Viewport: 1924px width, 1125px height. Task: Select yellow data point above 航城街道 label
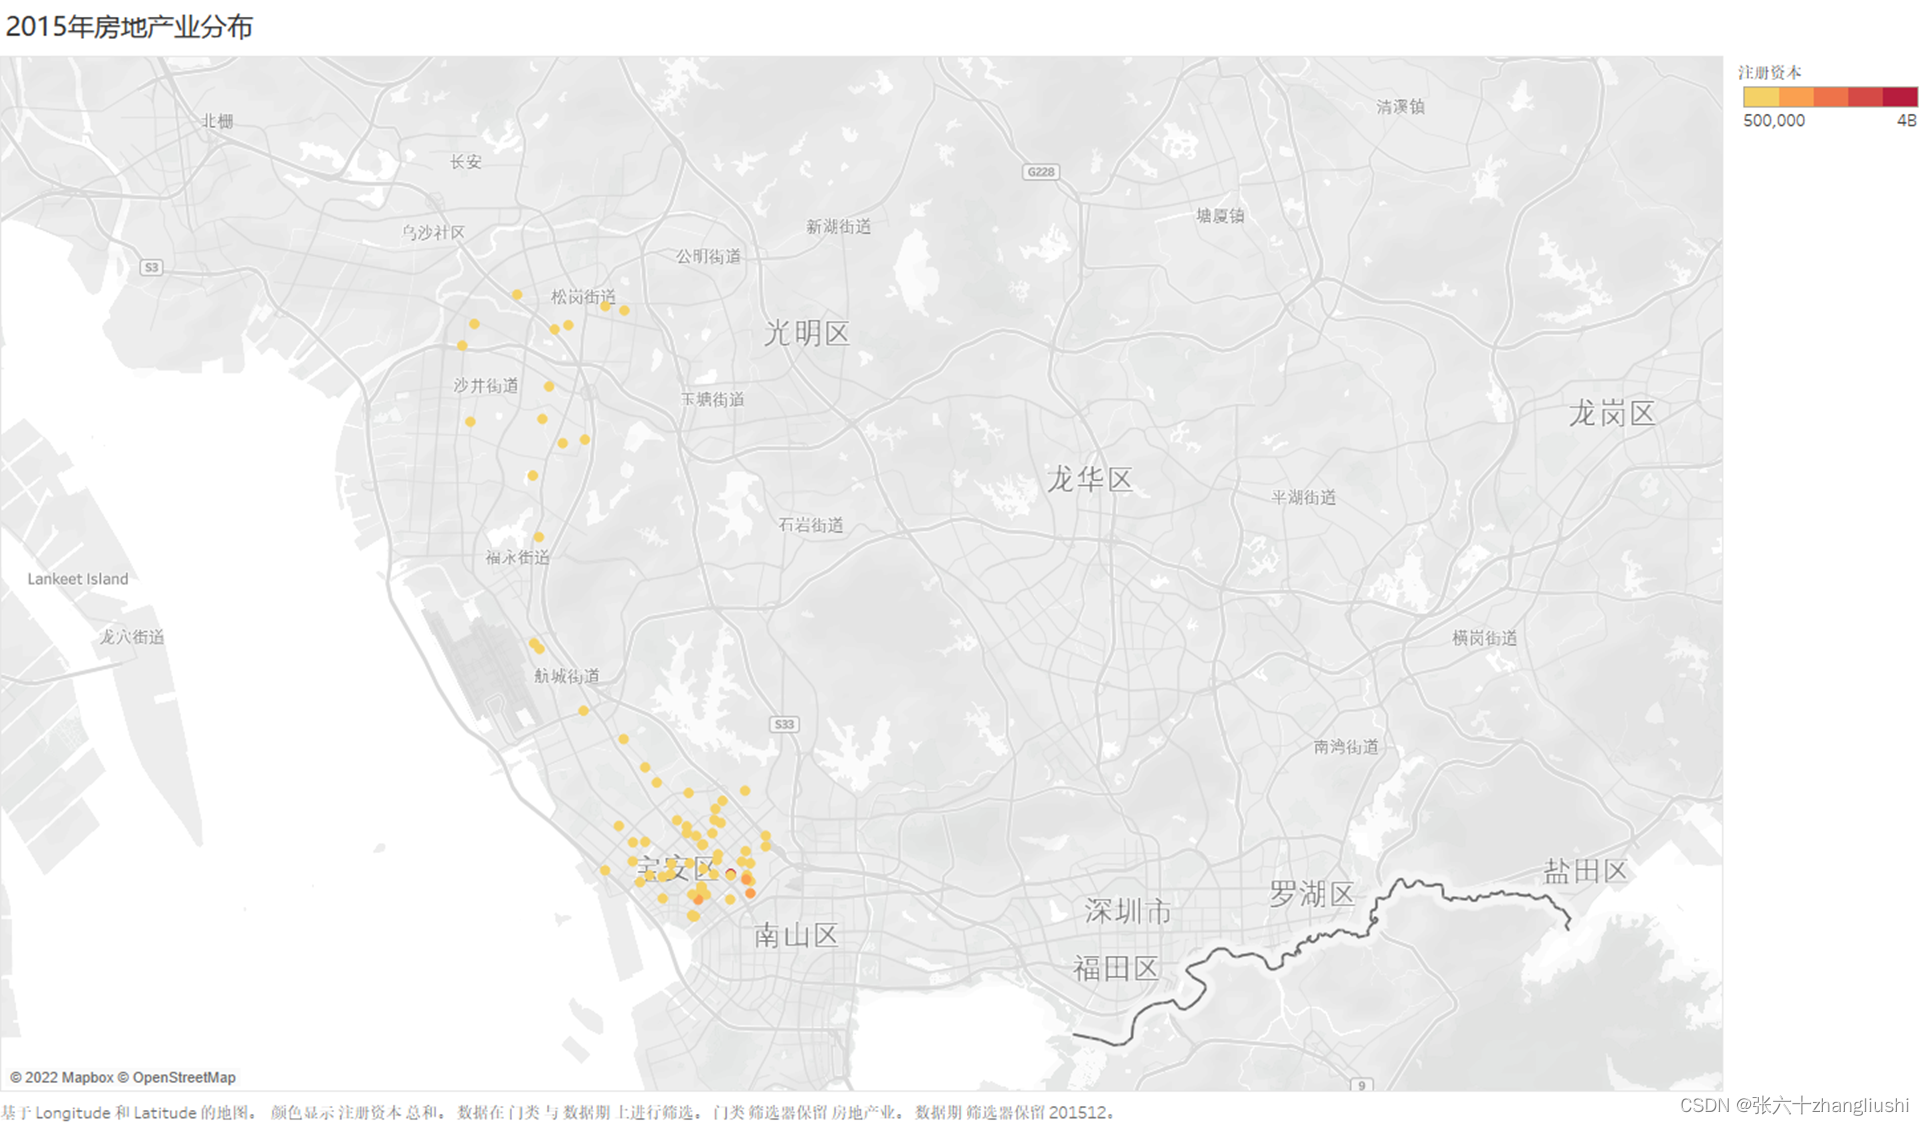tap(536, 646)
